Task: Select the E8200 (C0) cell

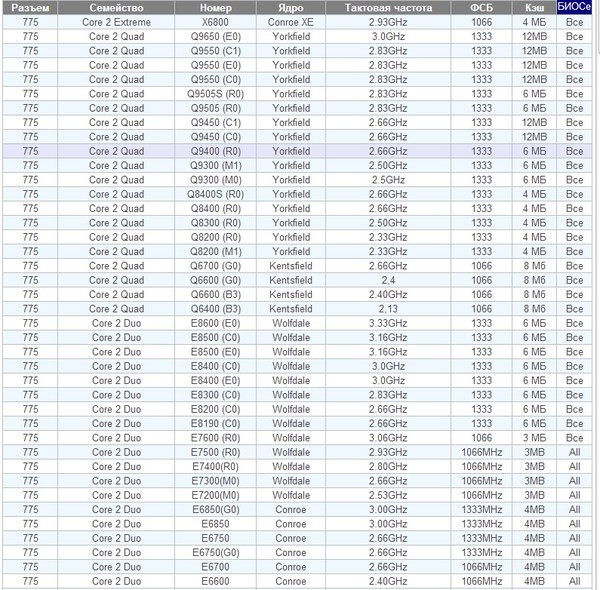Action: coord(215,409)
